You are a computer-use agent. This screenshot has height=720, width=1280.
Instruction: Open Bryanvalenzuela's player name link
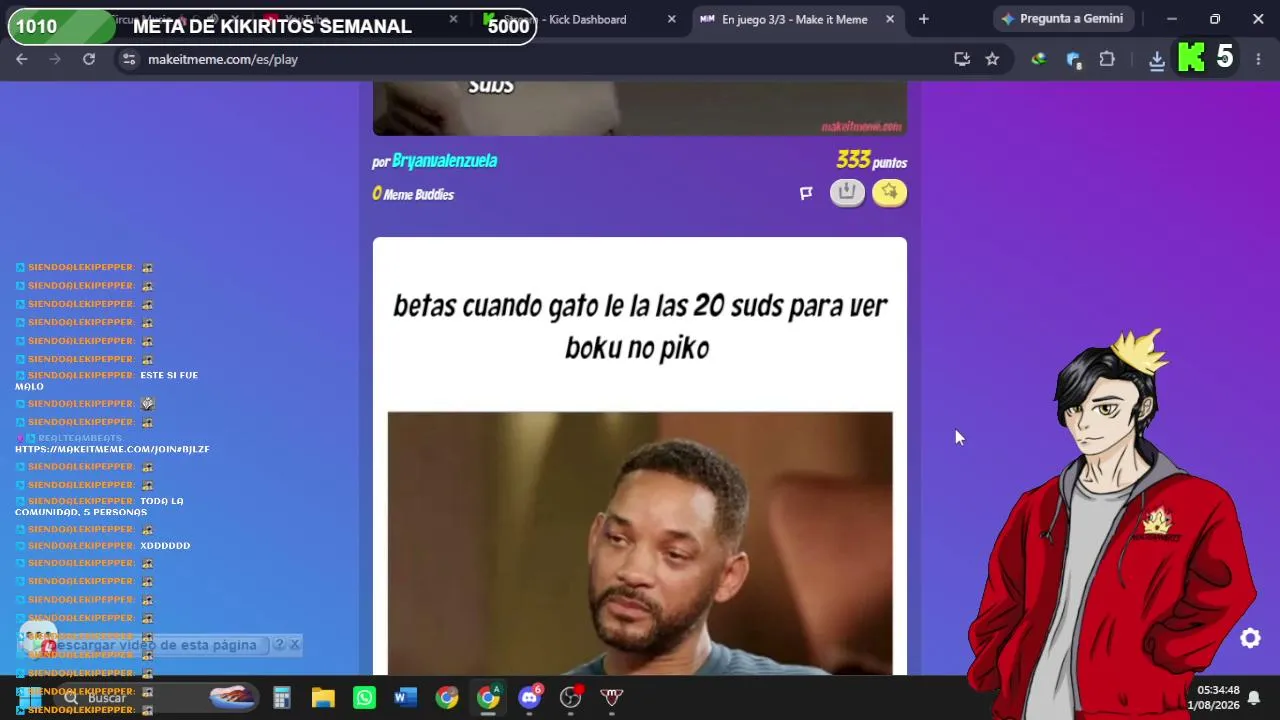coord(444,161)
